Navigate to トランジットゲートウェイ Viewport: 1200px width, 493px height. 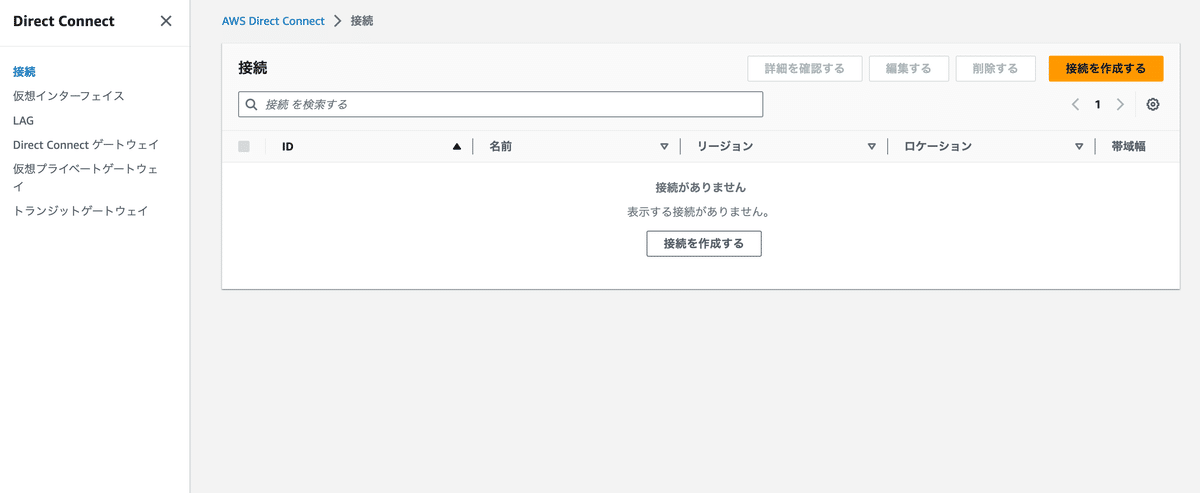(80, 211)
